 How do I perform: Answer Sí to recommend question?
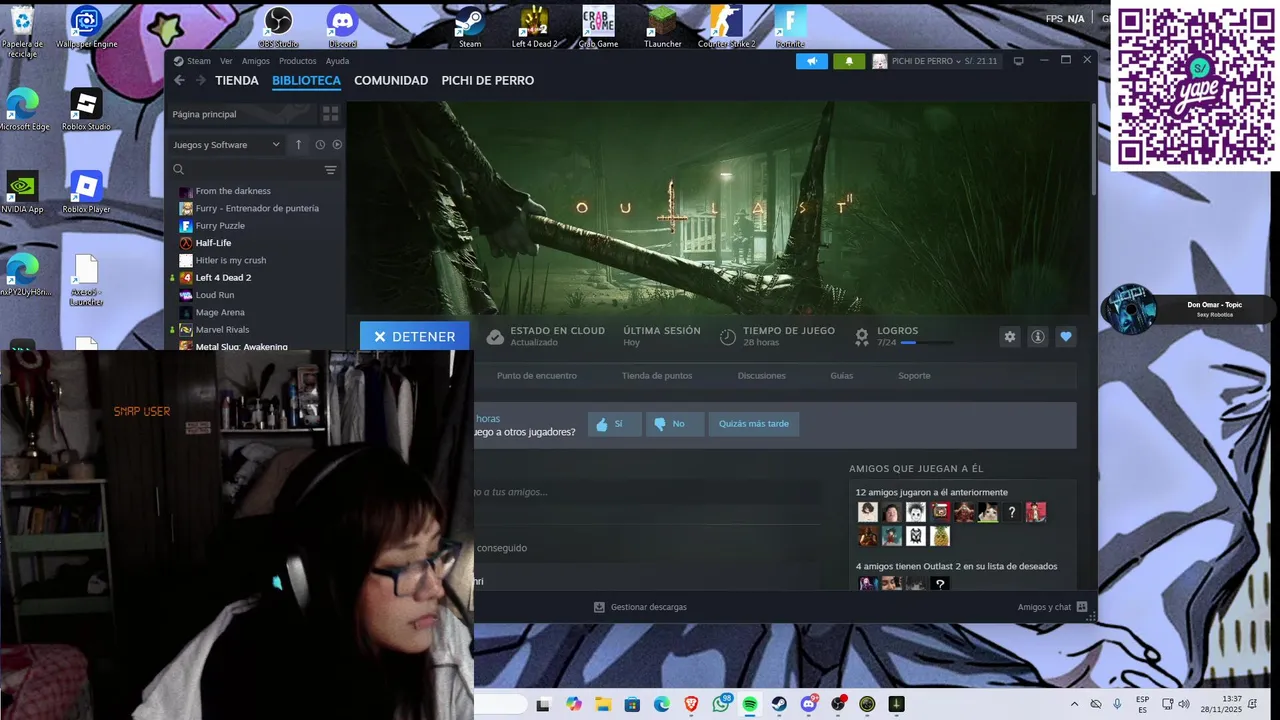coord(615,424)
